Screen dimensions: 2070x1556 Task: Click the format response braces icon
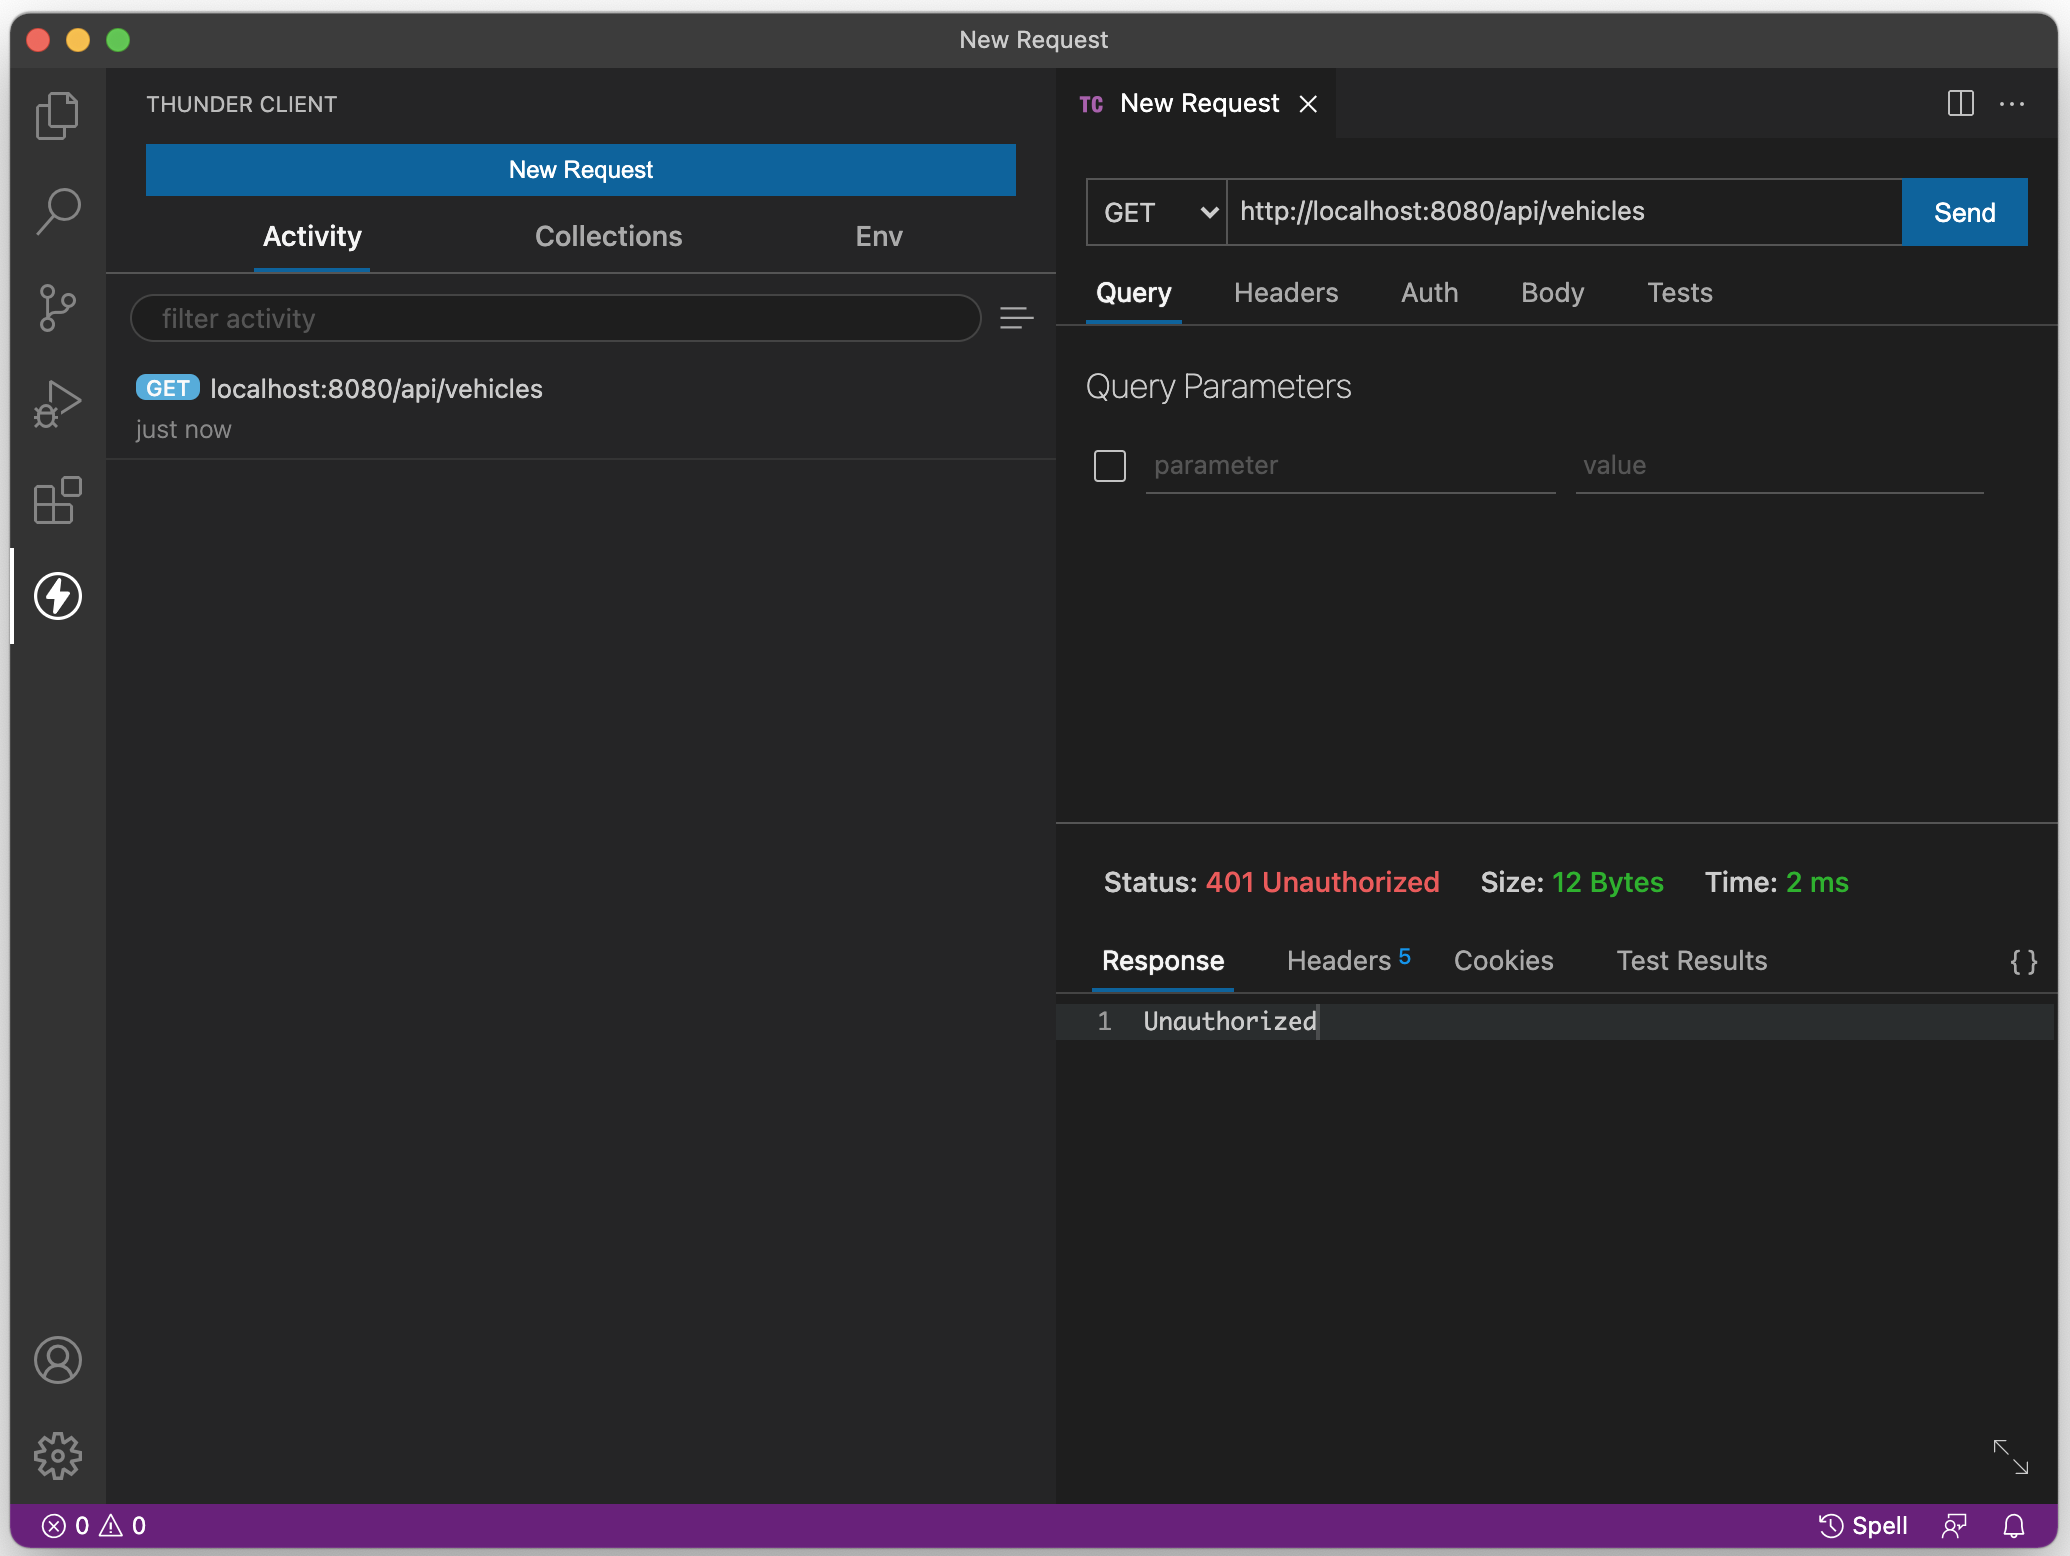pos(2023,962)
